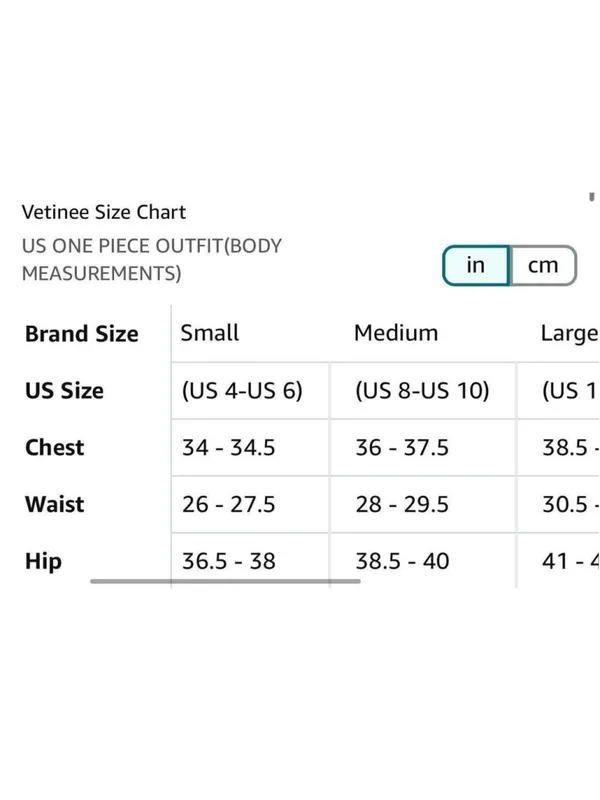Click Small hip value 36.5 - 38
The width and height of the screenshot is (600, 800).
pos(229,561)
